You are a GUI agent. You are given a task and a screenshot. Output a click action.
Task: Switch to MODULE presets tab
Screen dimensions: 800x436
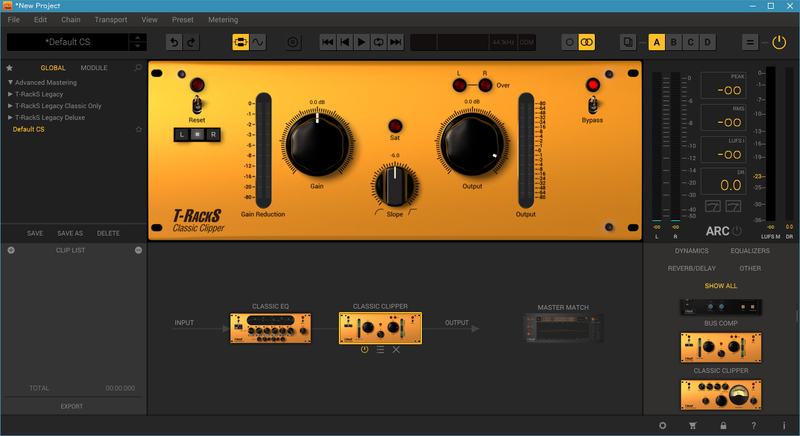(x=94, y=68)
